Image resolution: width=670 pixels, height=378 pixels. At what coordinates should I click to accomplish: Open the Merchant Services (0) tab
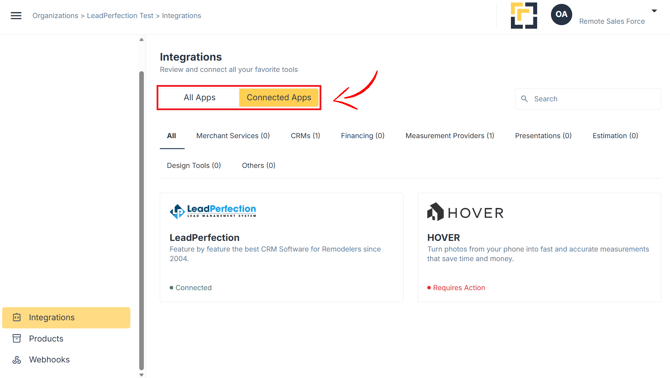coord(233,136)
